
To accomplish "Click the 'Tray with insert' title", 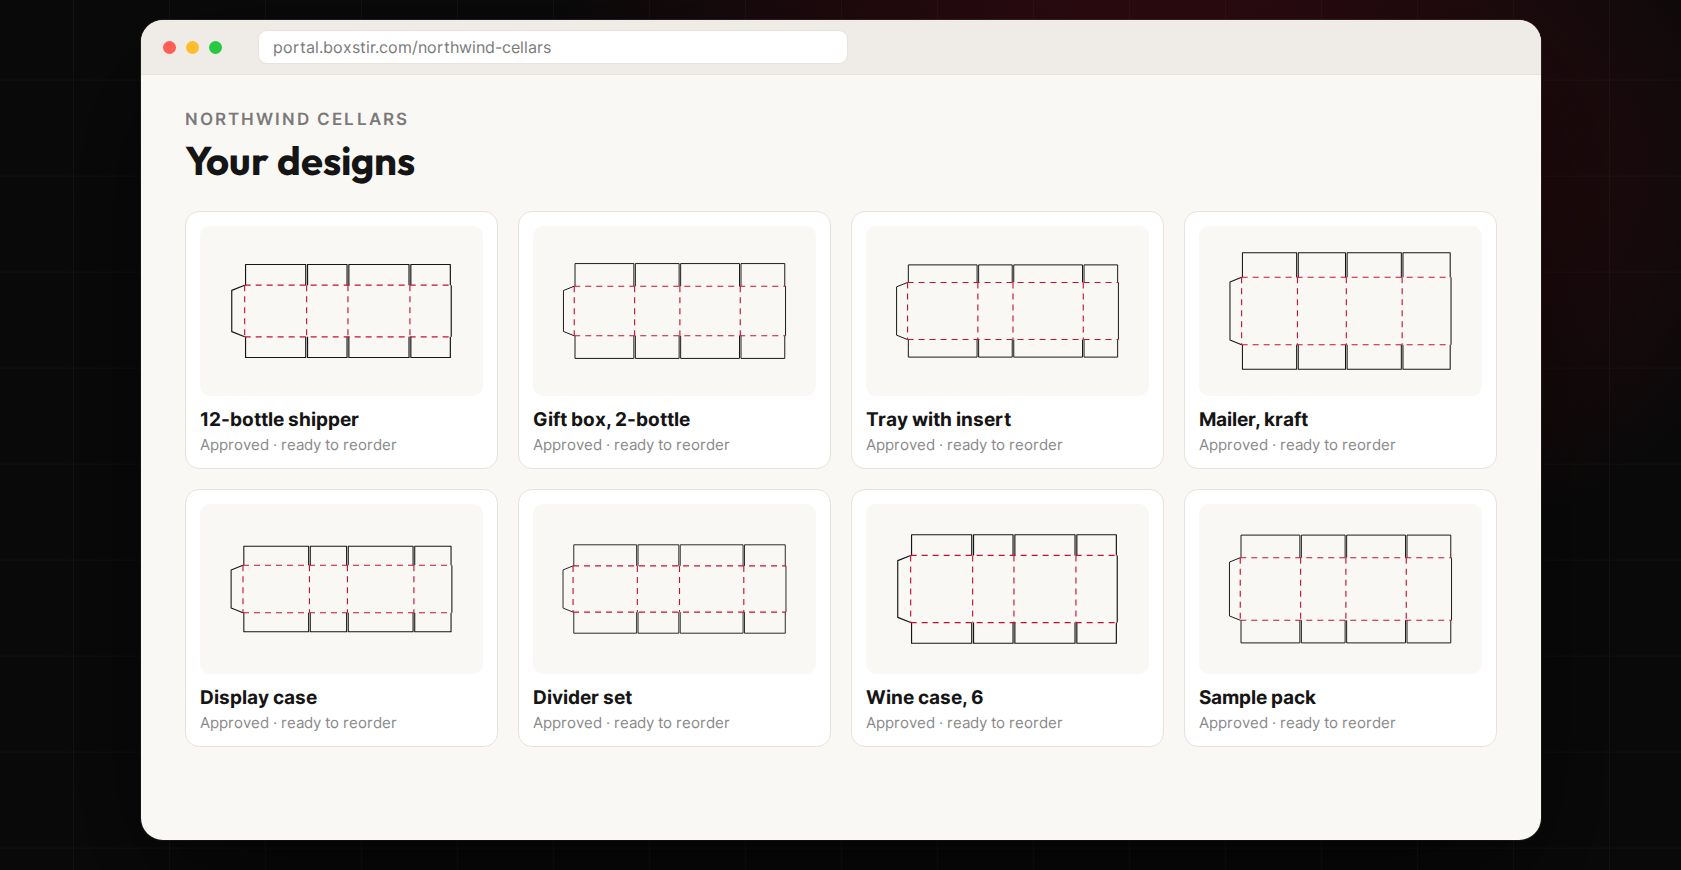I will pyautogui.click(x=938, y=420).
